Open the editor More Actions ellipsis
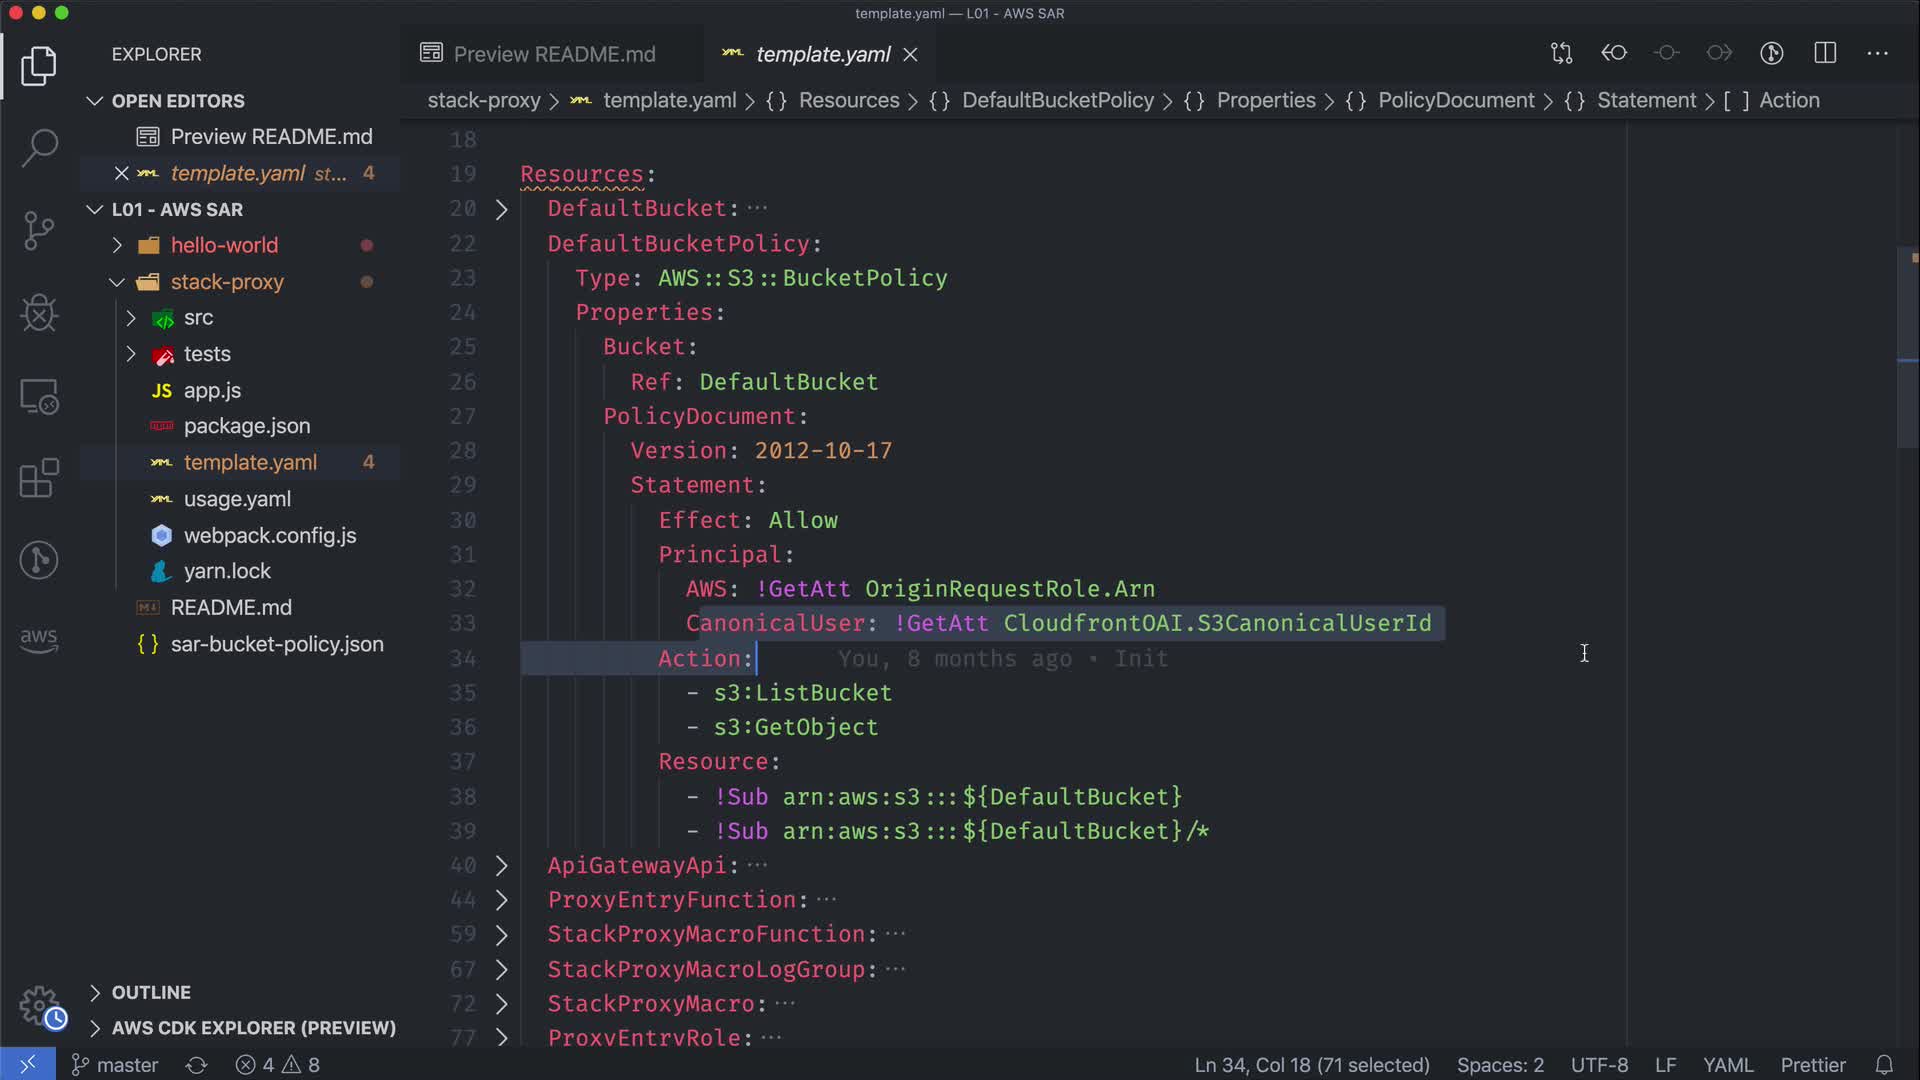 (x=1877, y=53)
